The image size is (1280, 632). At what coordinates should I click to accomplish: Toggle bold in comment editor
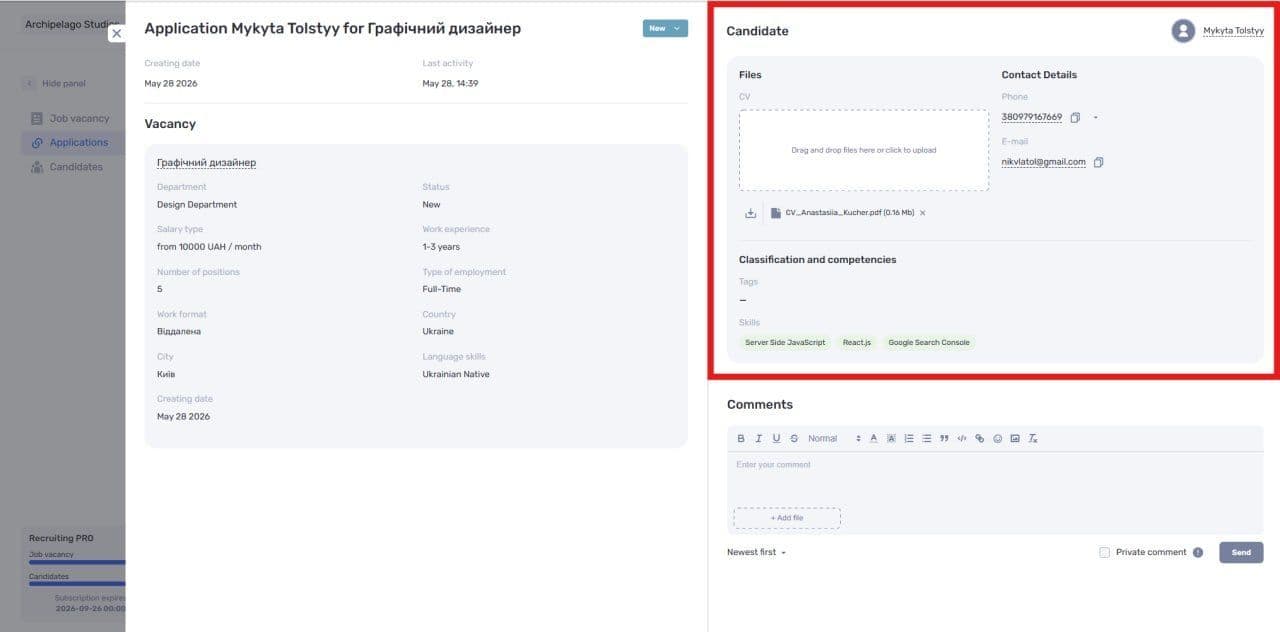(741, 438)
